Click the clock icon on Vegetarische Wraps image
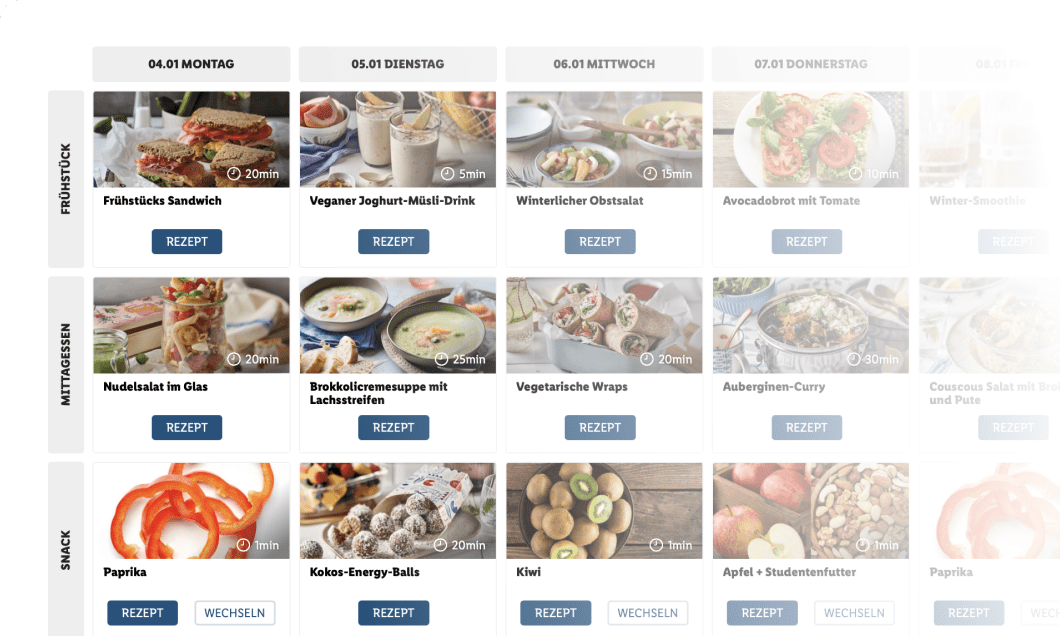The height and width of the screenshot is (636, 1060). (x=647, y=359)
